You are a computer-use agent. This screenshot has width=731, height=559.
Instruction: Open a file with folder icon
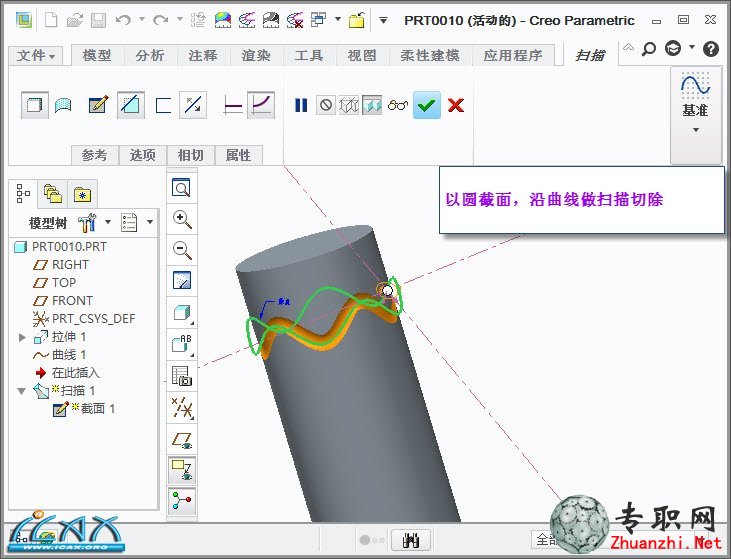point(75,20)
